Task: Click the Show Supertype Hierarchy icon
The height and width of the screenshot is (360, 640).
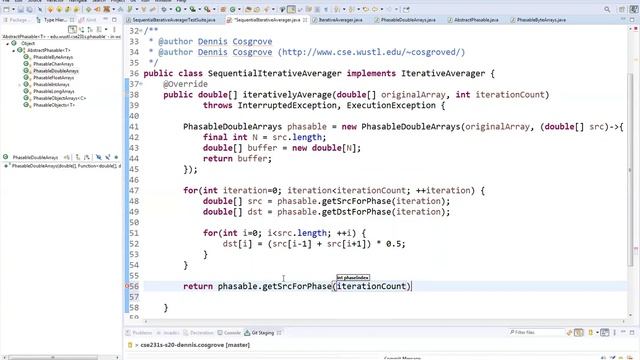Action: (81, 29)
